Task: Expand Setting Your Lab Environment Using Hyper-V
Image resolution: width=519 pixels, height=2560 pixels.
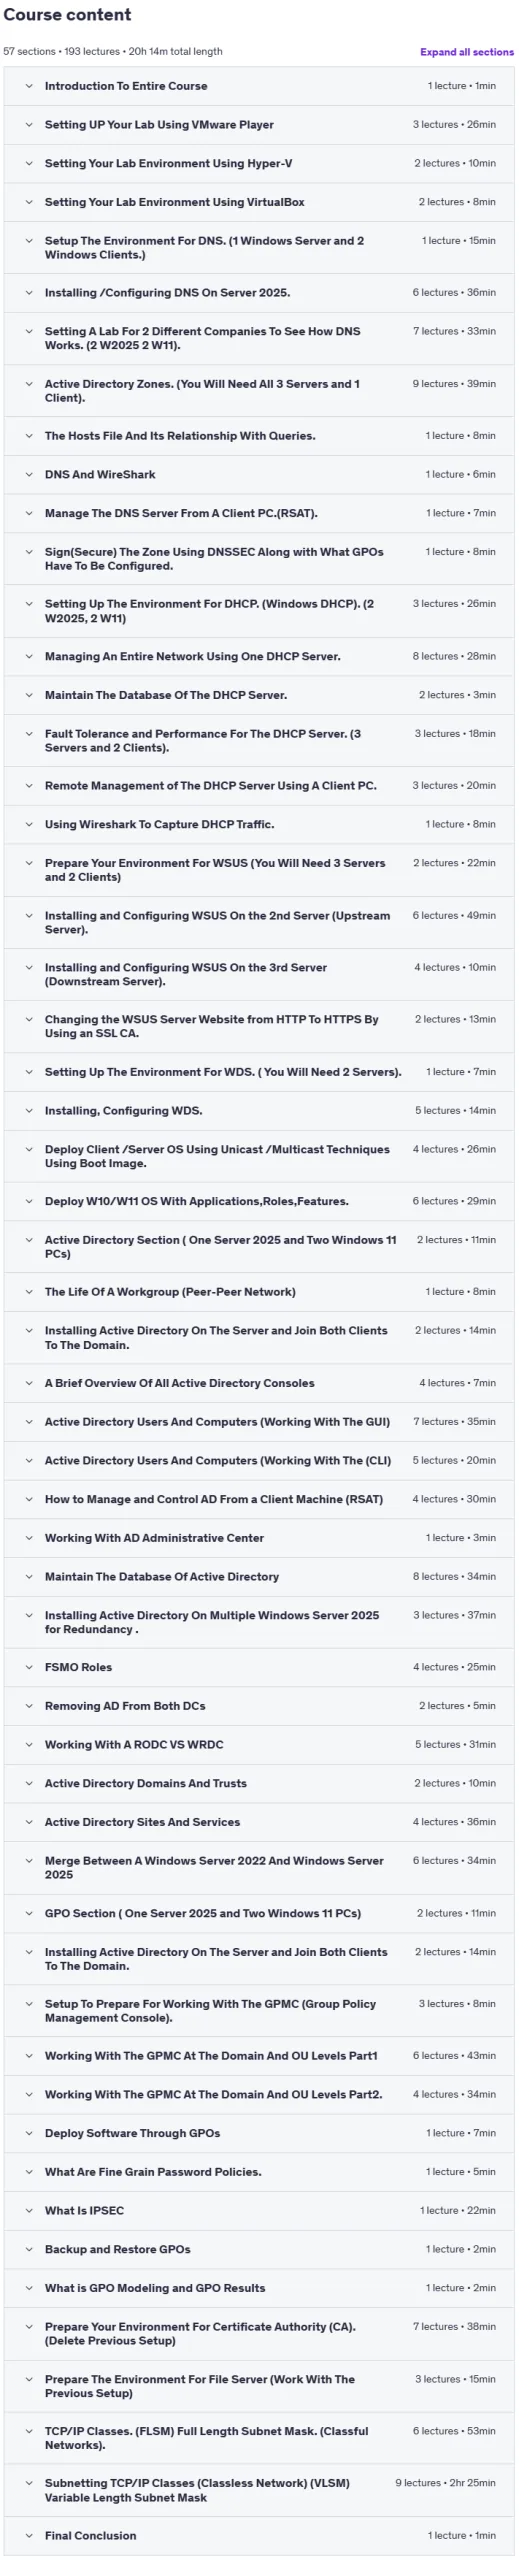Action: pos(259,164)
